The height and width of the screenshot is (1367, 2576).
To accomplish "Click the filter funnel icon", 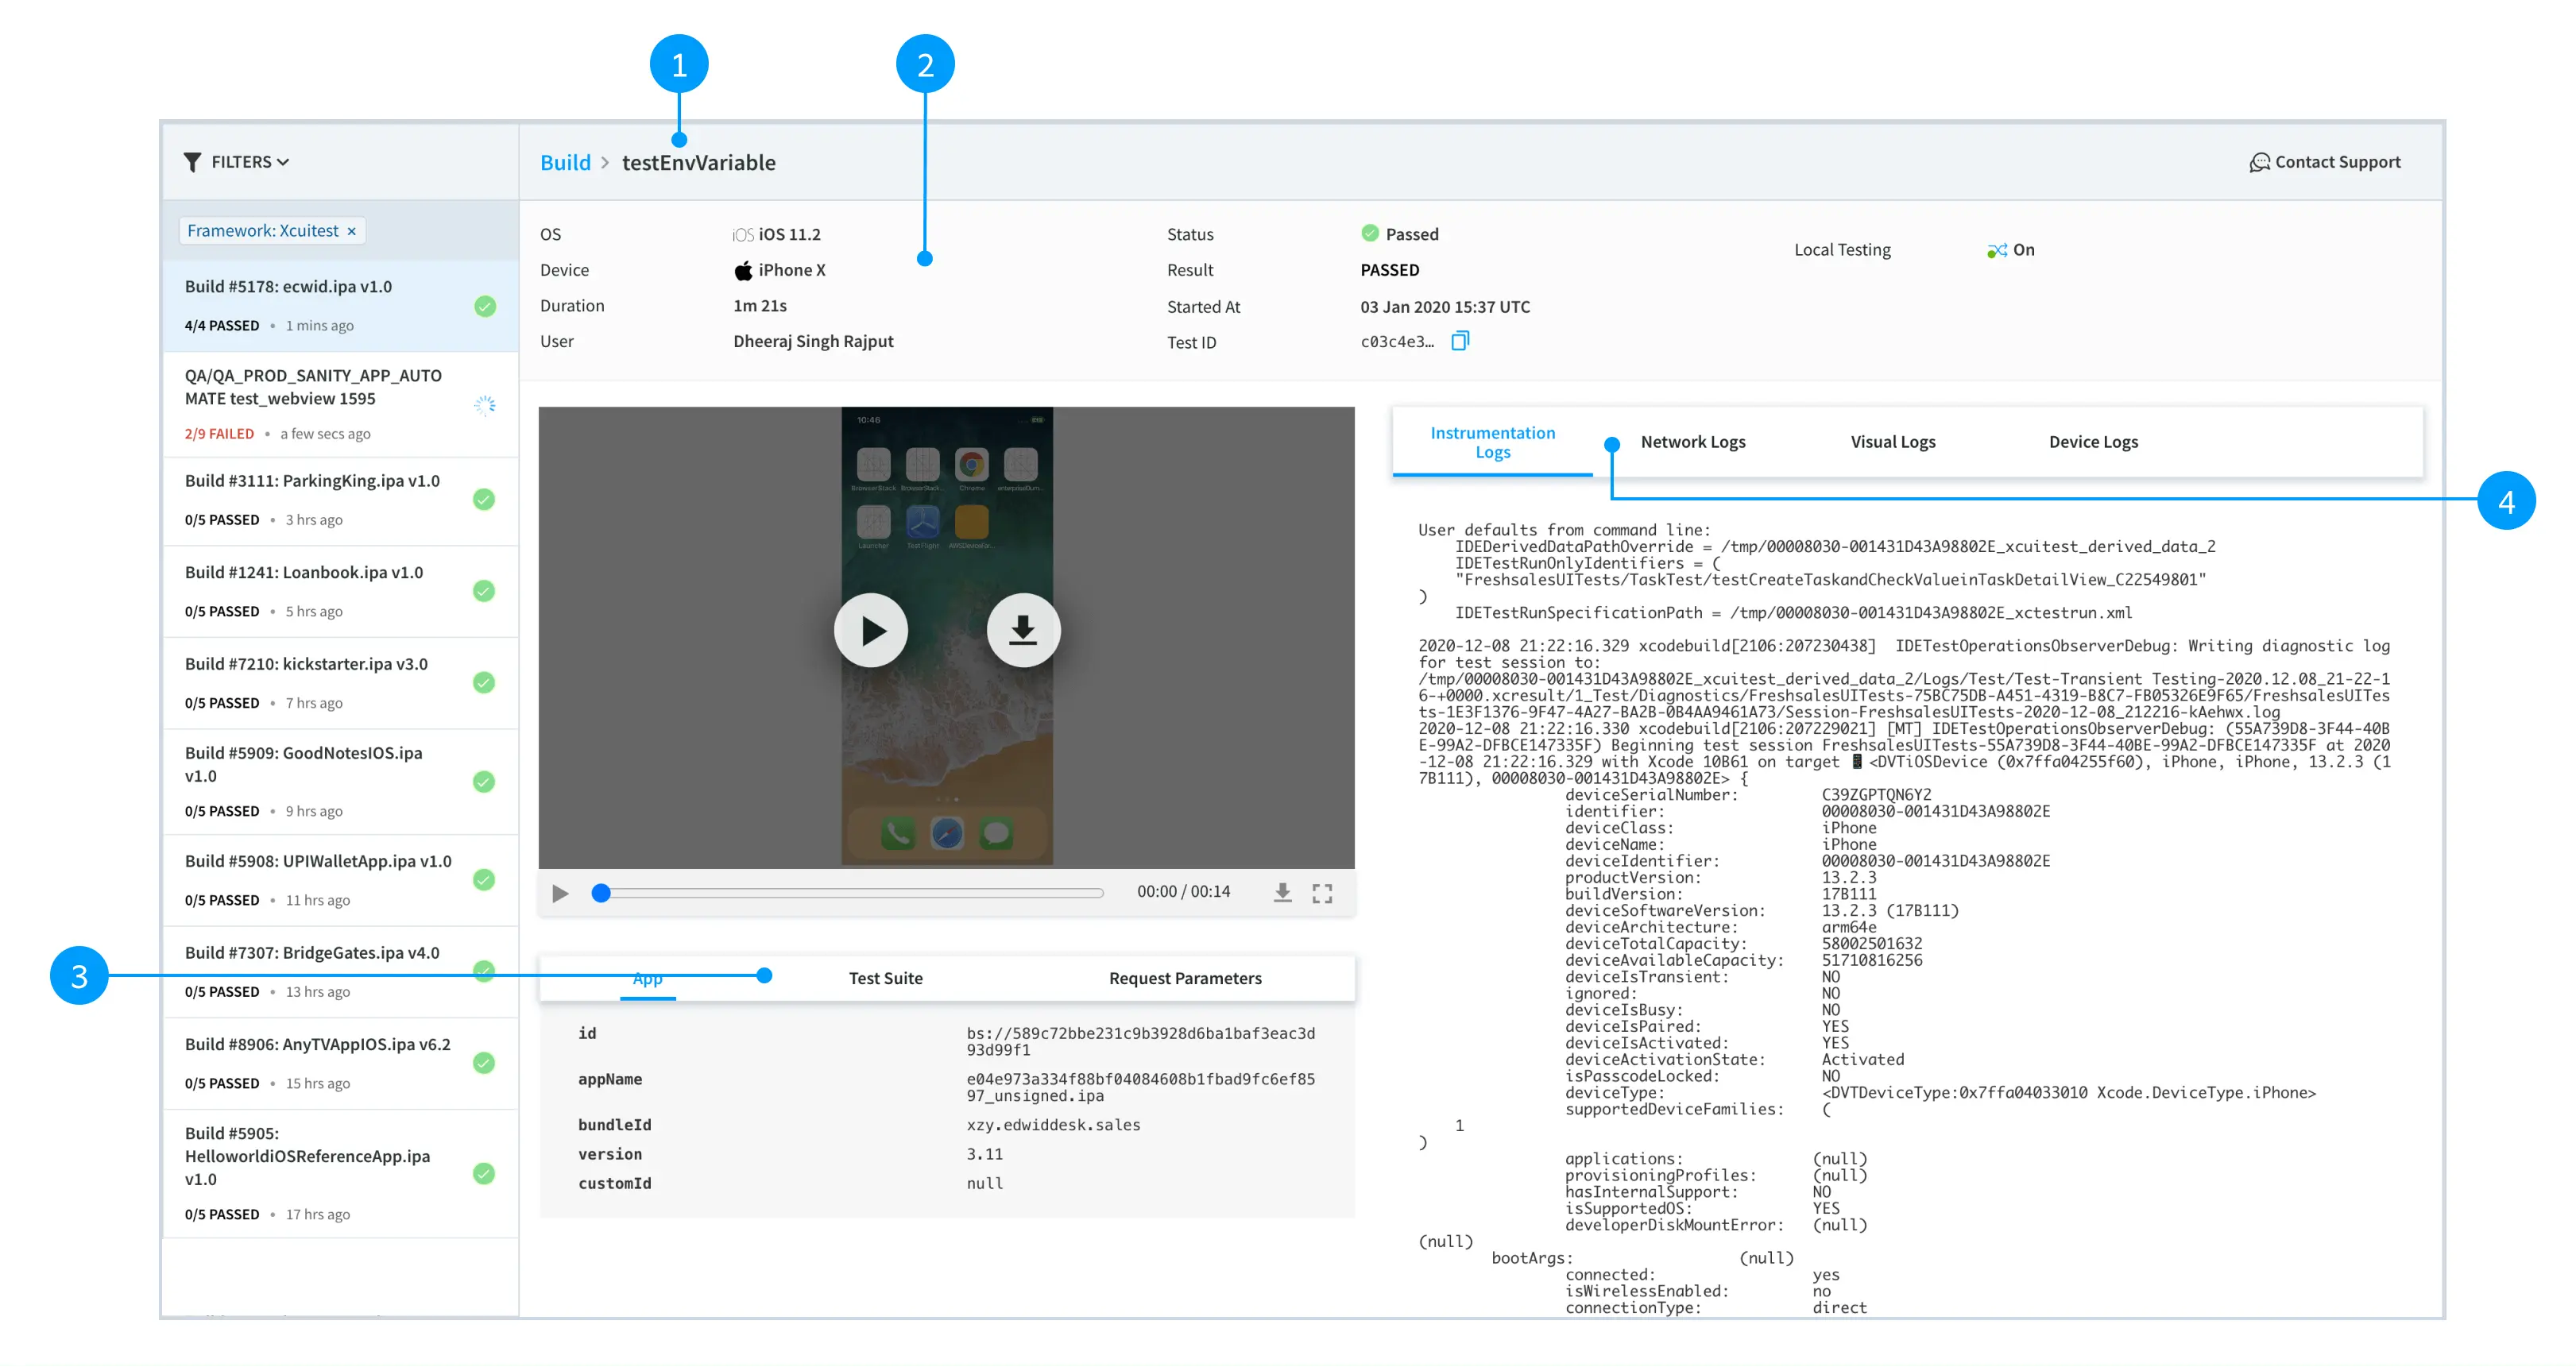I will (193, 161).
